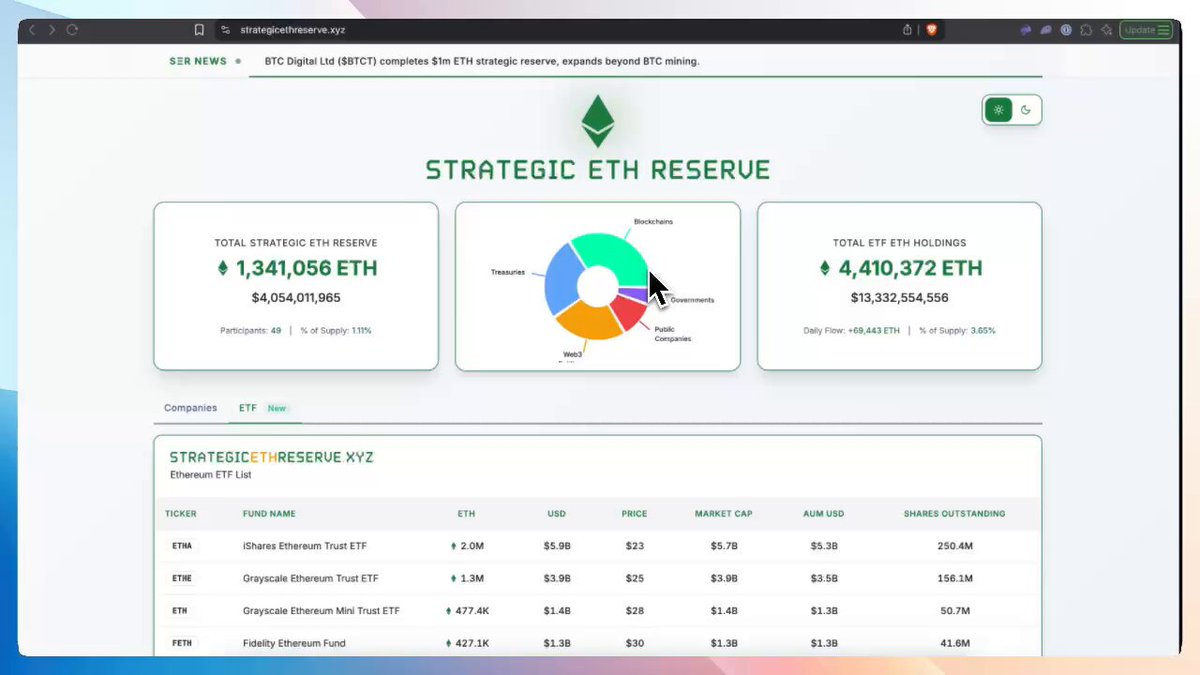1200x675 pixels.
Task: Click the 427.1K ETH value
Action: [x=473, y=643]
